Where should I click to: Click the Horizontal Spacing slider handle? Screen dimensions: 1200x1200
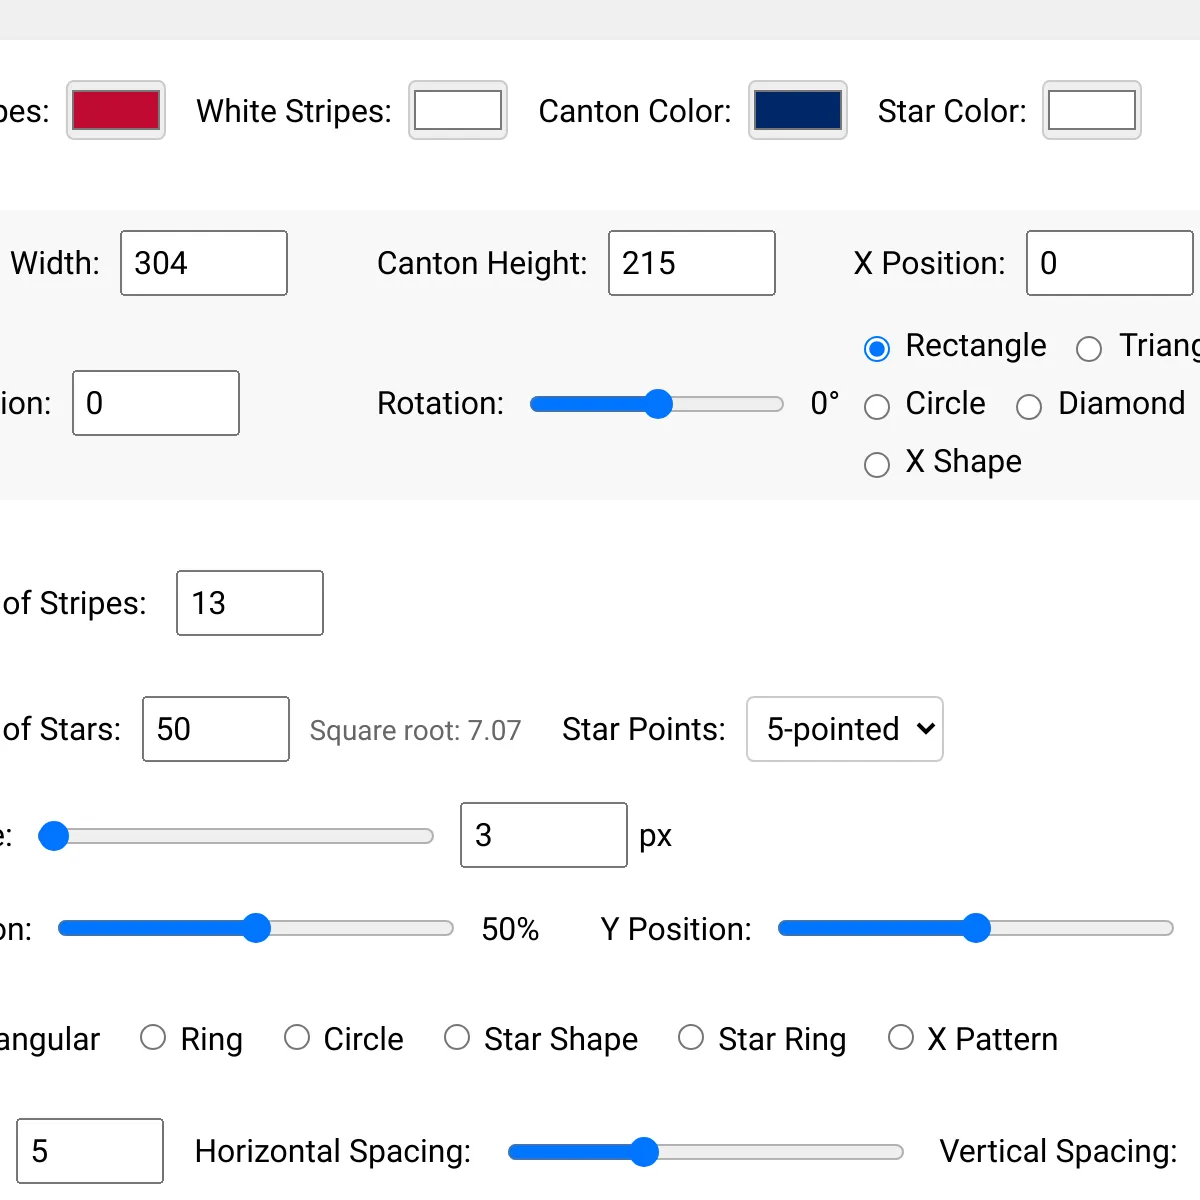tap(646, 1152)
